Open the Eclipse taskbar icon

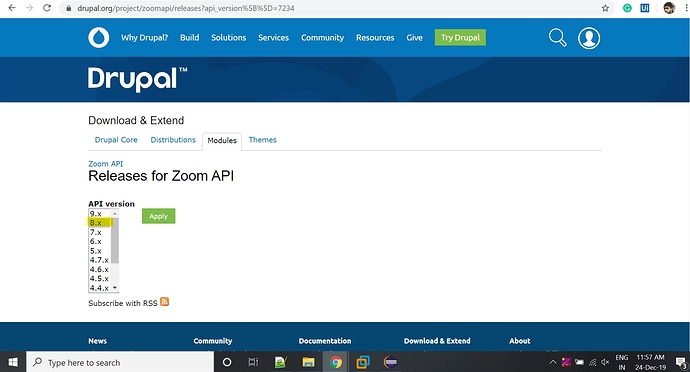390,362
